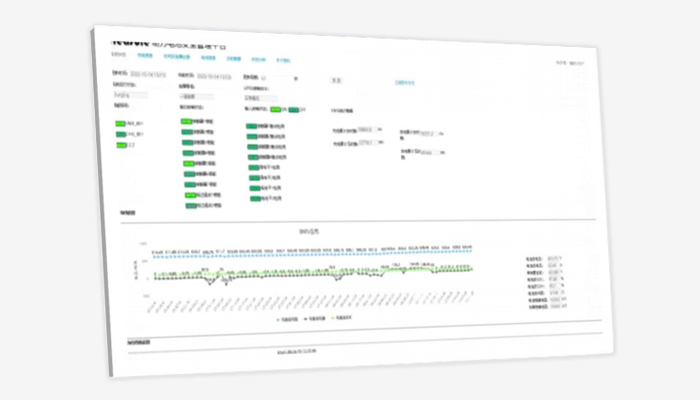The width and height of the screenshot is (700, 400).
Task: Open the blue link right of the query button
Action: 405,83
